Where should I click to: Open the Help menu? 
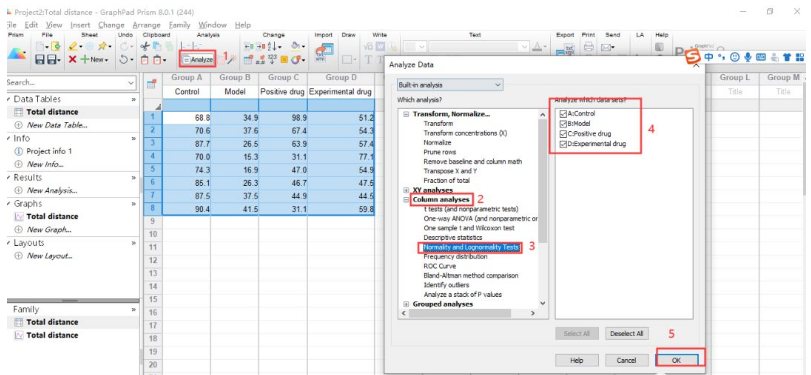(243, 25)
